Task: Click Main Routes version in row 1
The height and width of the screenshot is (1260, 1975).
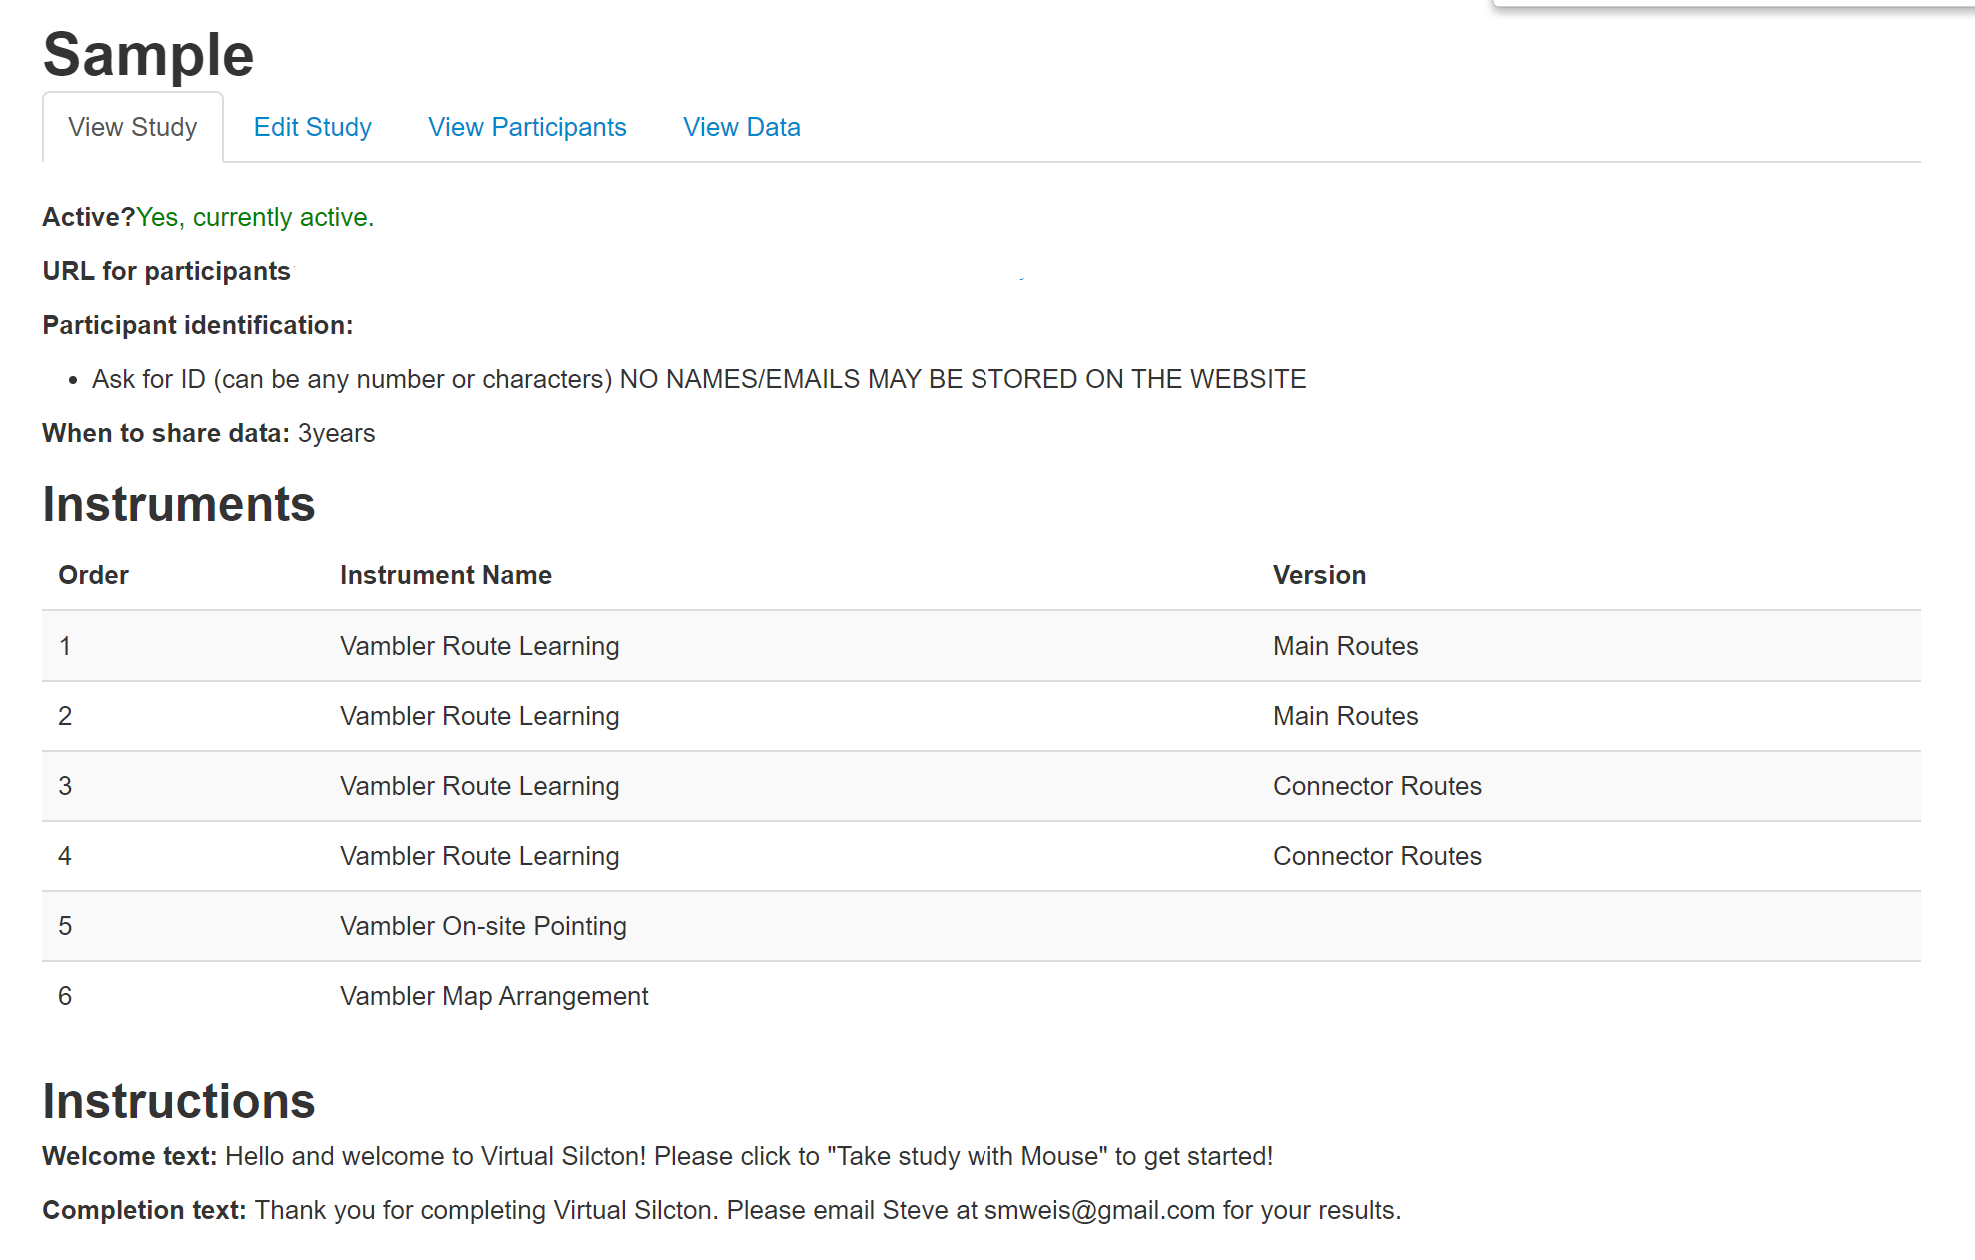Action: pos(1345,646)
